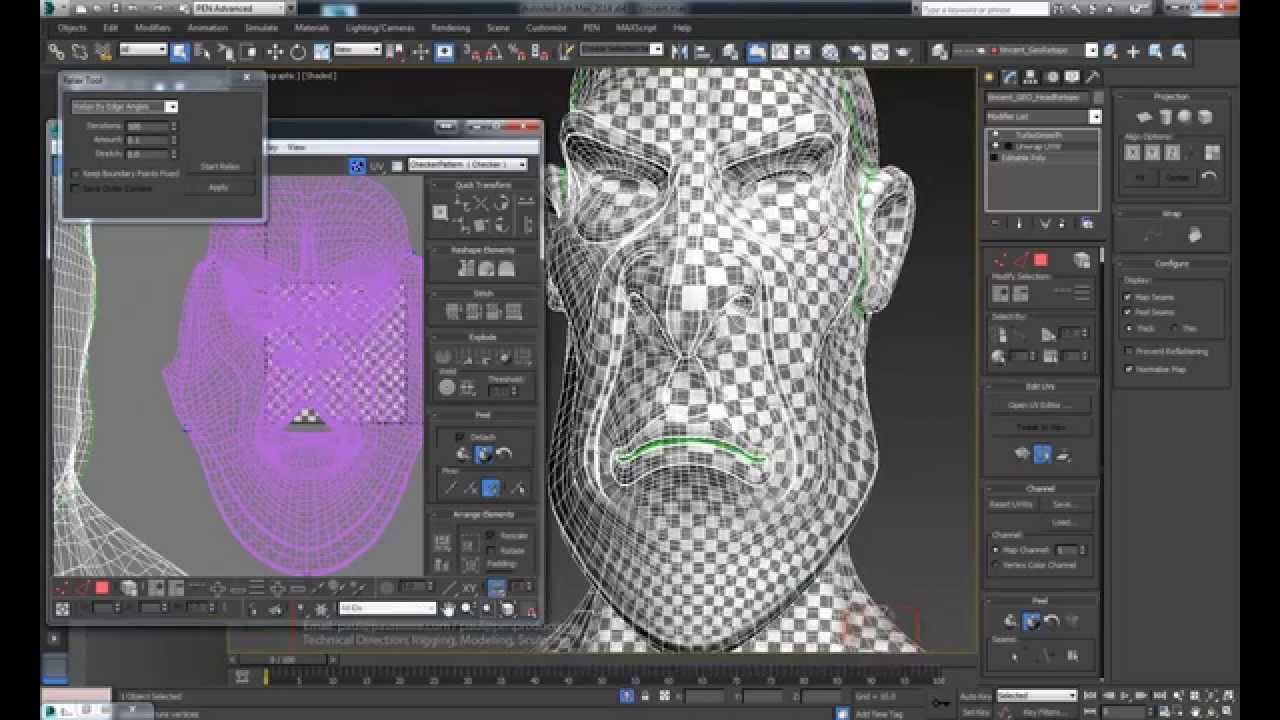Viewport: 1280px width, 720px height.
Task: Open the selection filter All dropdown
Action: 143,49
